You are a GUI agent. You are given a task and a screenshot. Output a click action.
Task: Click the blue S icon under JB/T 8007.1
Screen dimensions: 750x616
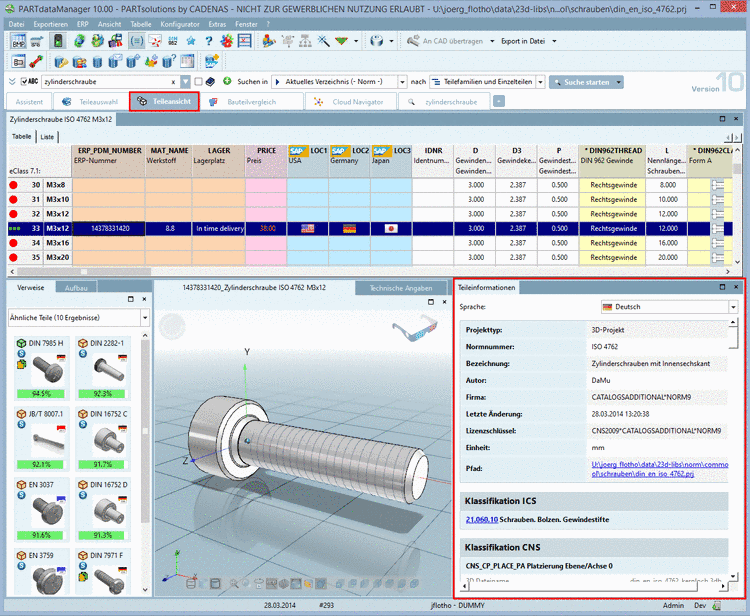[21, 426]
